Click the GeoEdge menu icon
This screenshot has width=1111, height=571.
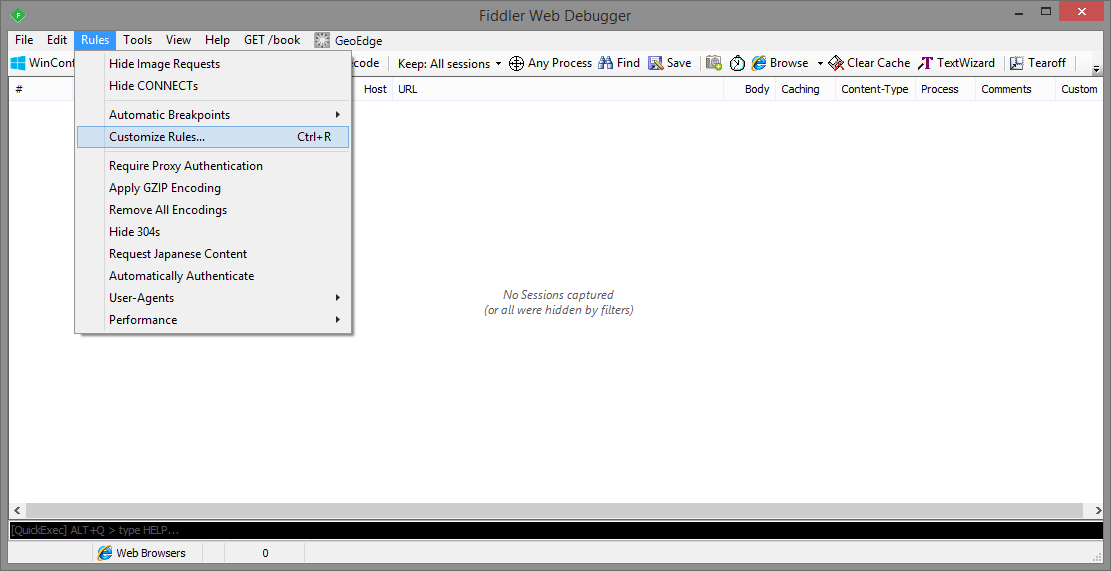click(x=322, y=41)
